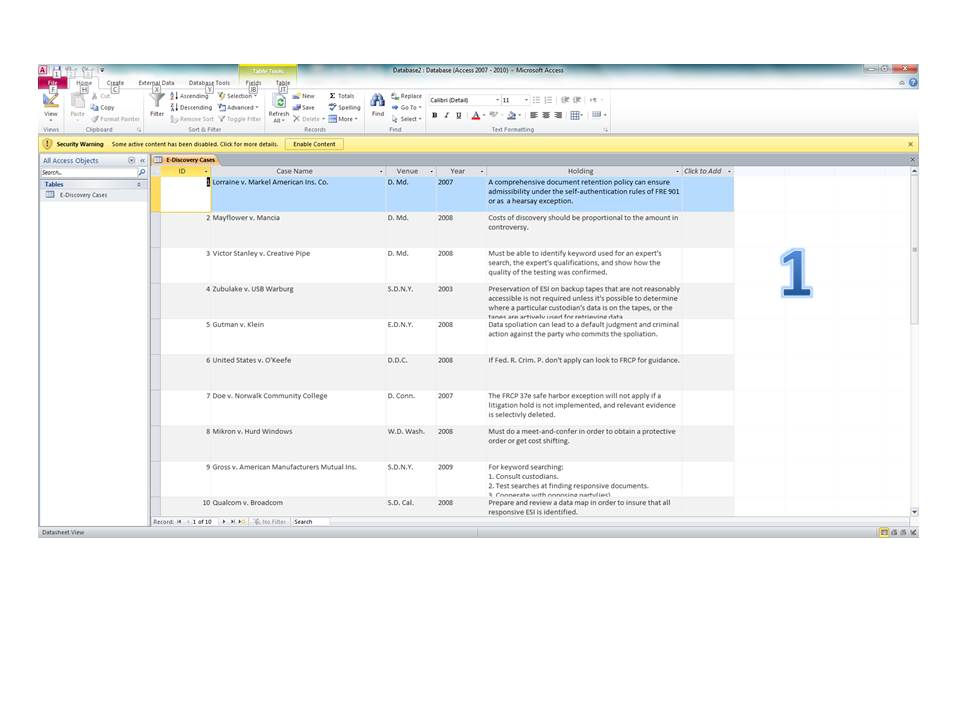Open the font name Calibri dropdown

point(497,100)
